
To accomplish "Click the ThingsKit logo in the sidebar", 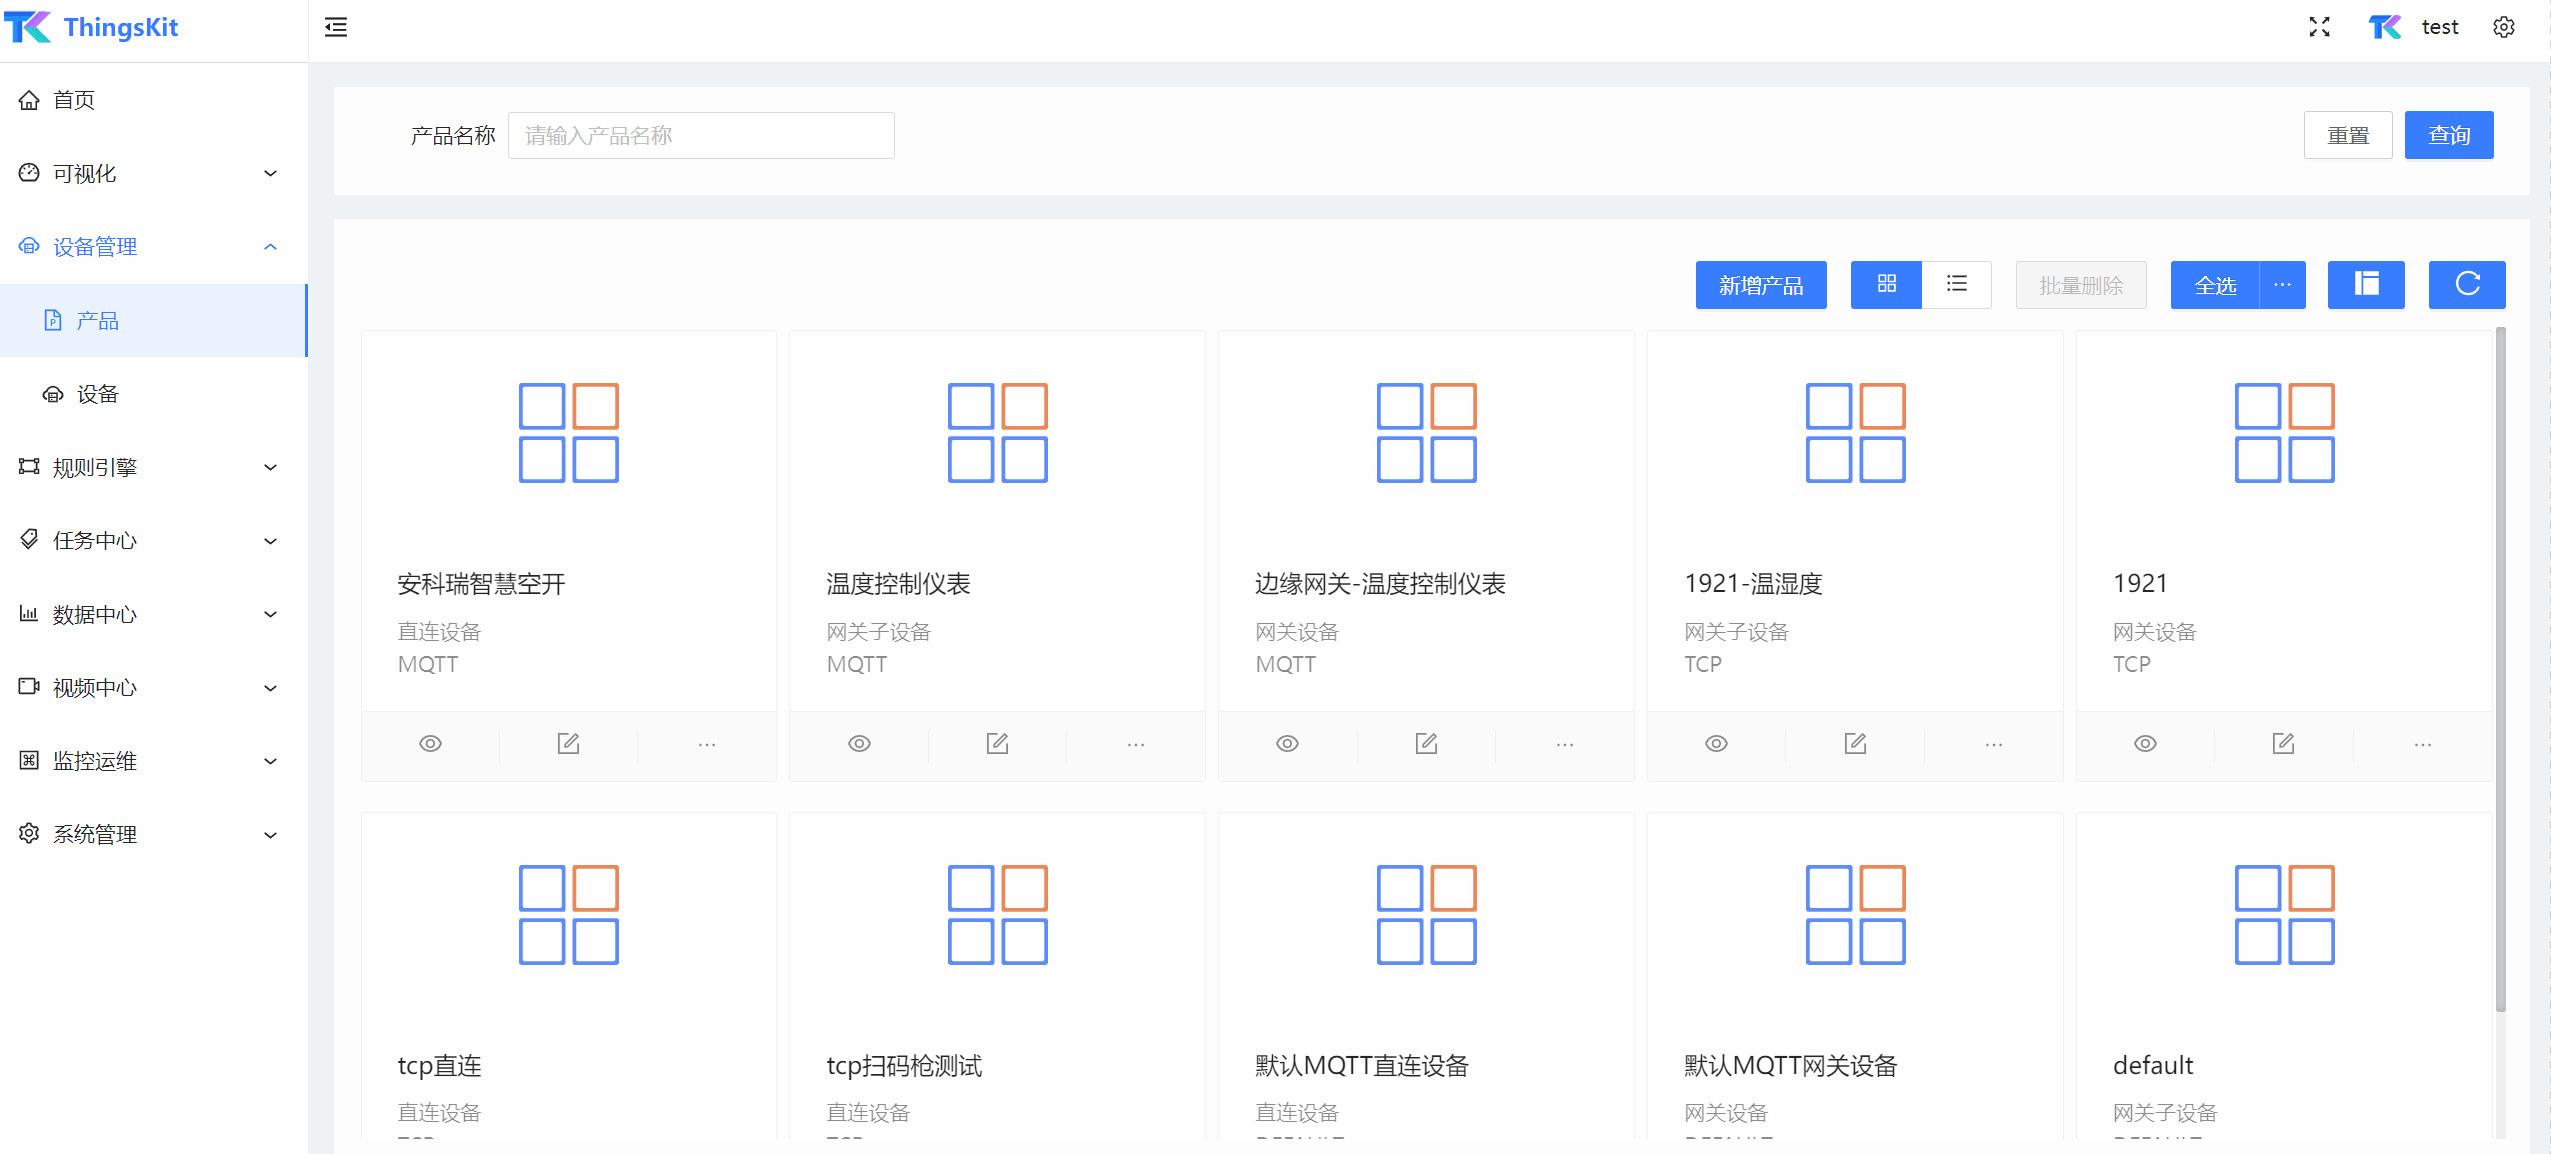I will [92, 27].
